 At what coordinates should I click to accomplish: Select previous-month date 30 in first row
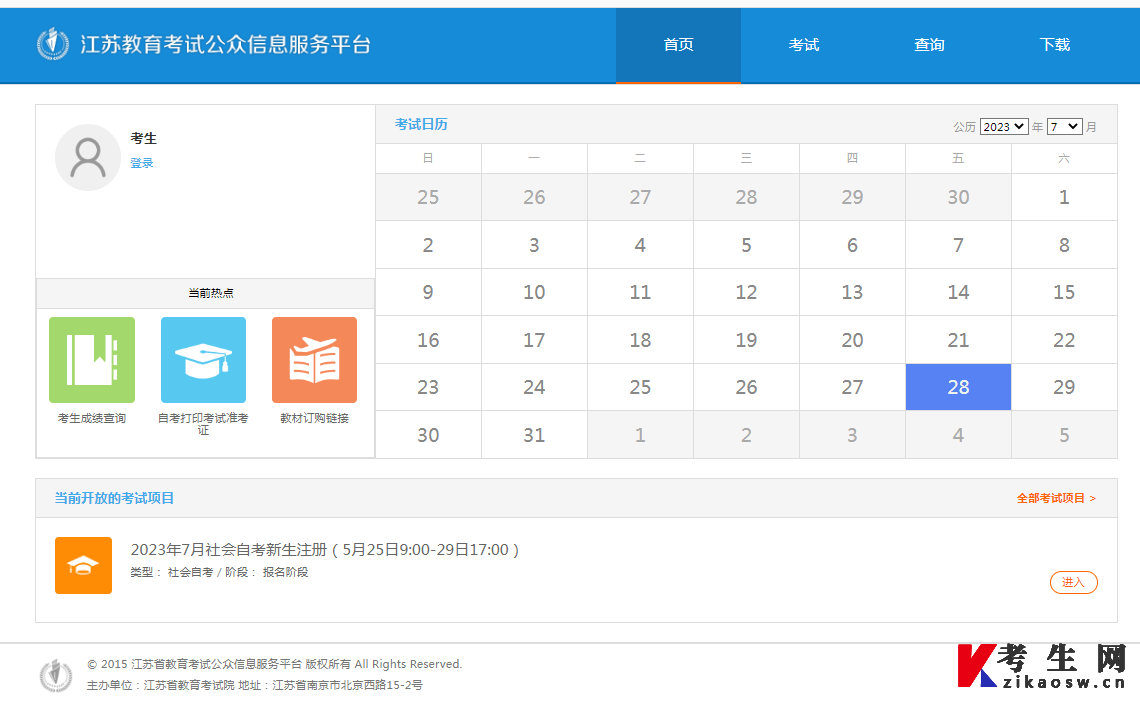[x=958, y=197]
